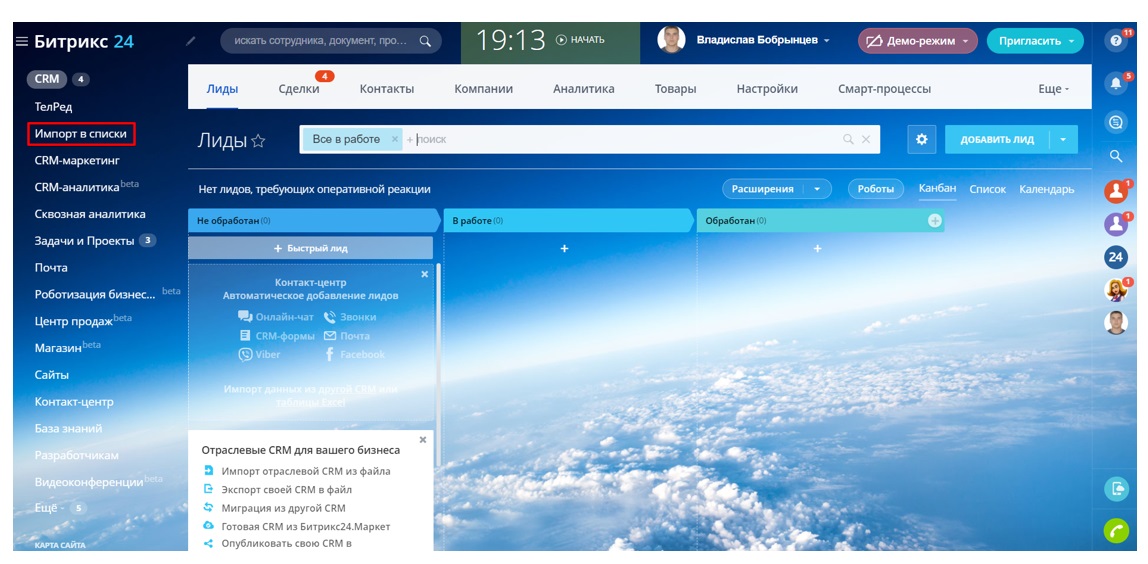The image size is (1148, 564).
Task: Open the purple contact avatar chat
Action: click(x=1116, y=225)
